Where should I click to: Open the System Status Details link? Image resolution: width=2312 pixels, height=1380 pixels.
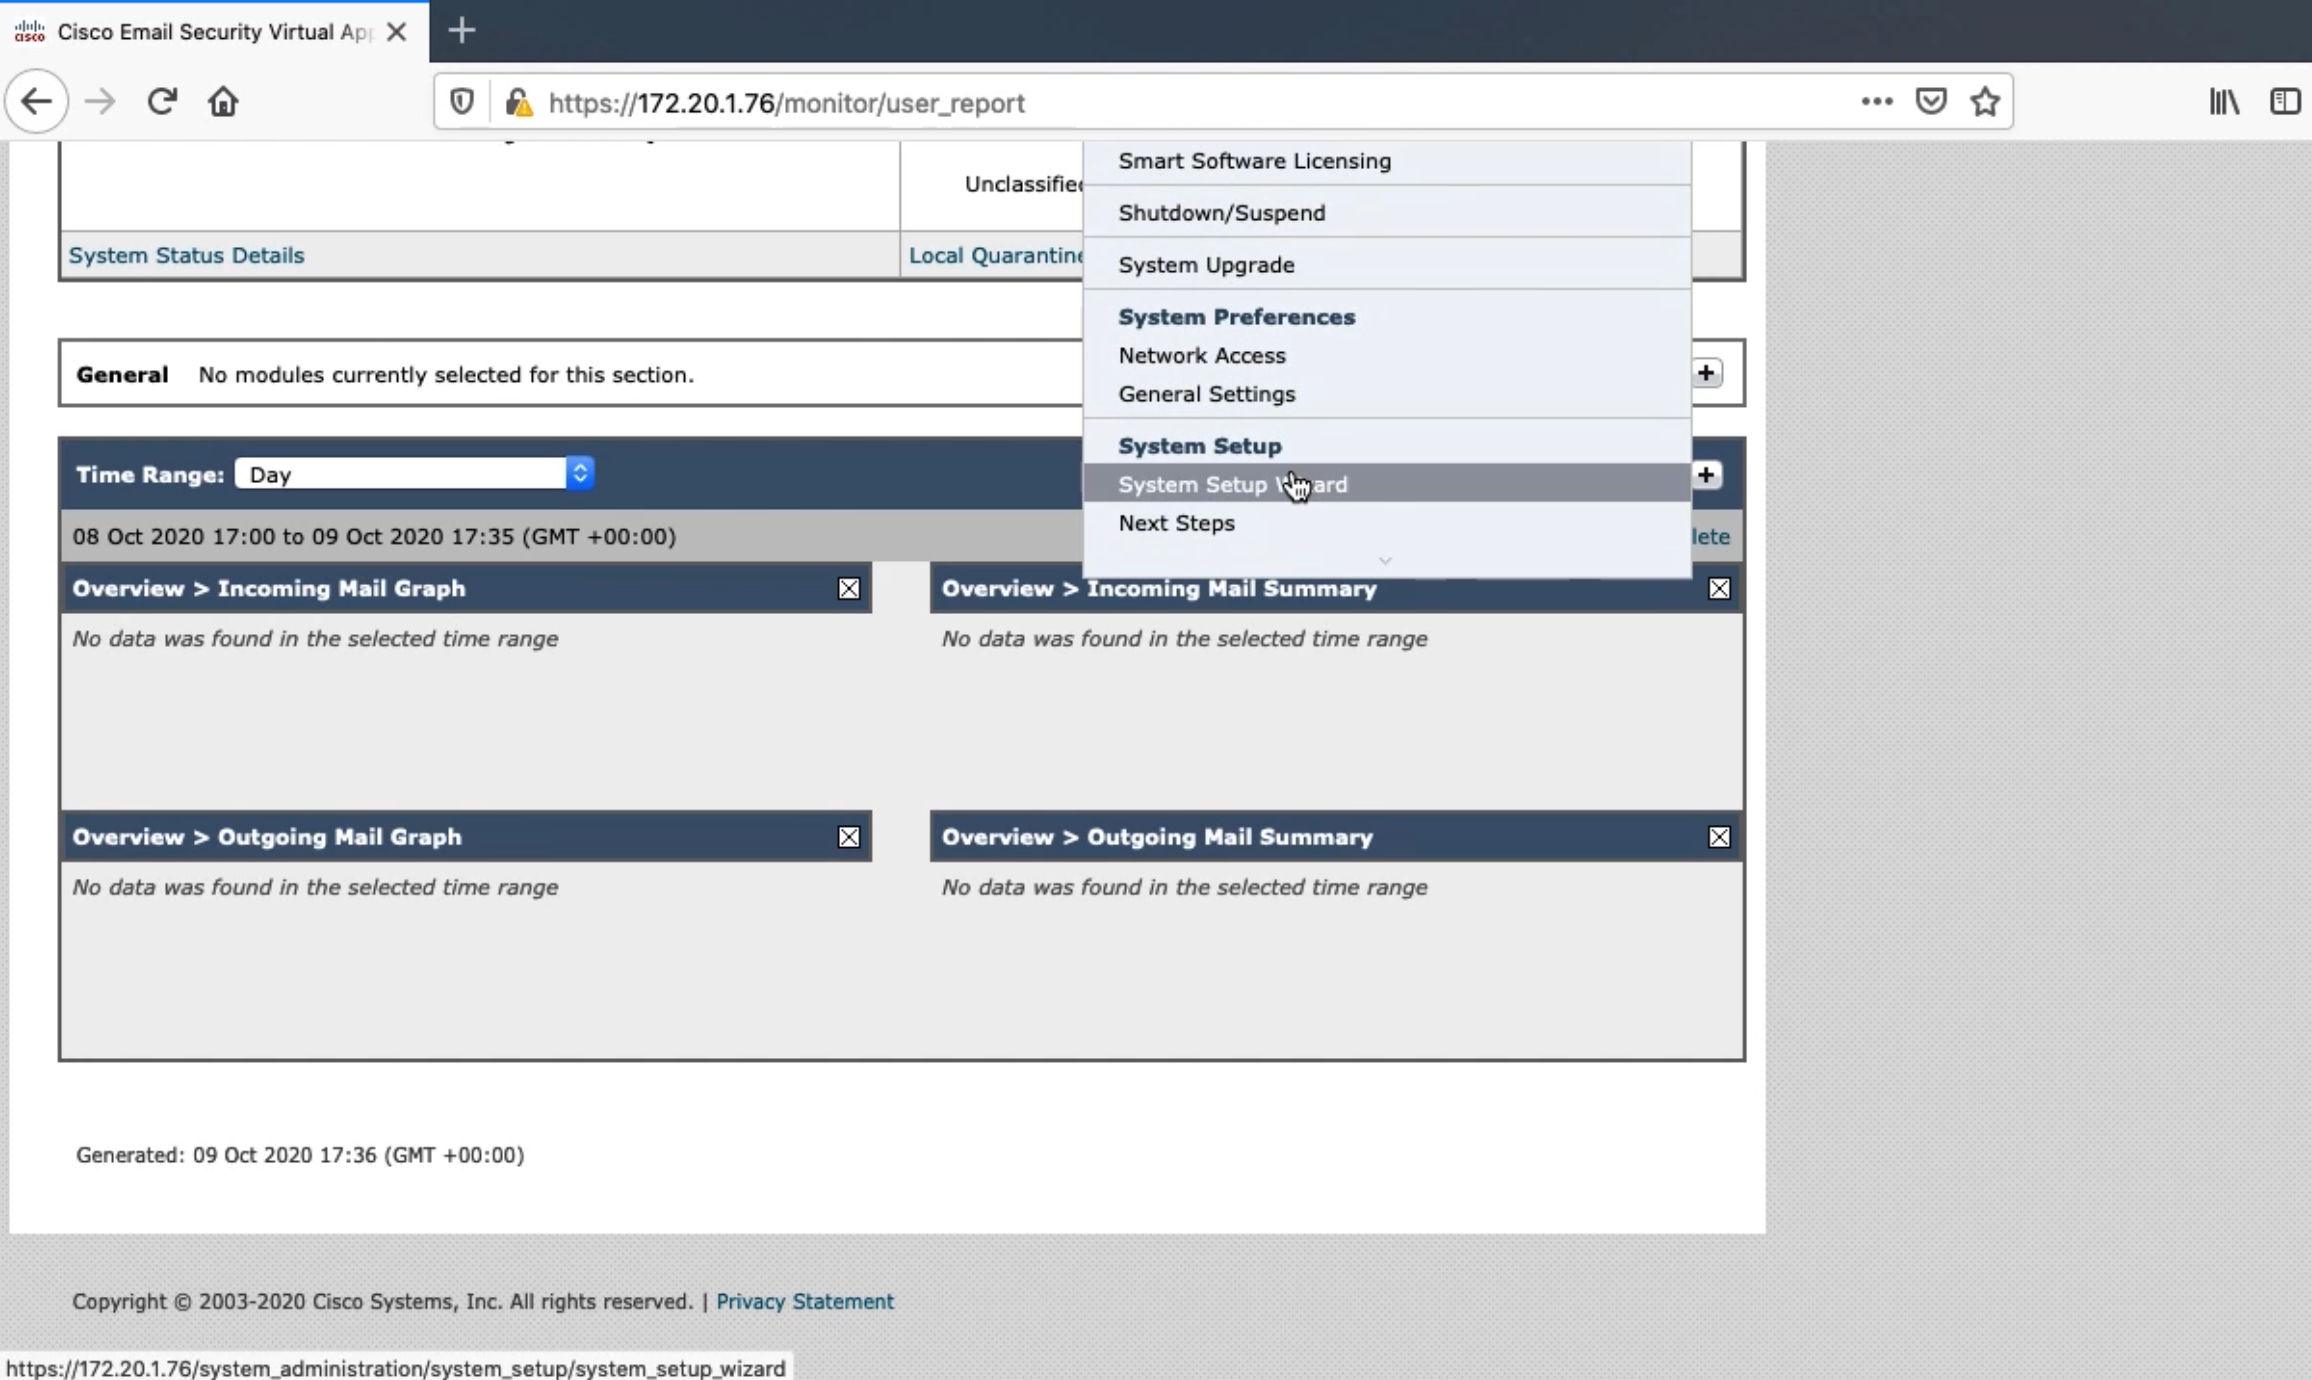tap(186, 255)
